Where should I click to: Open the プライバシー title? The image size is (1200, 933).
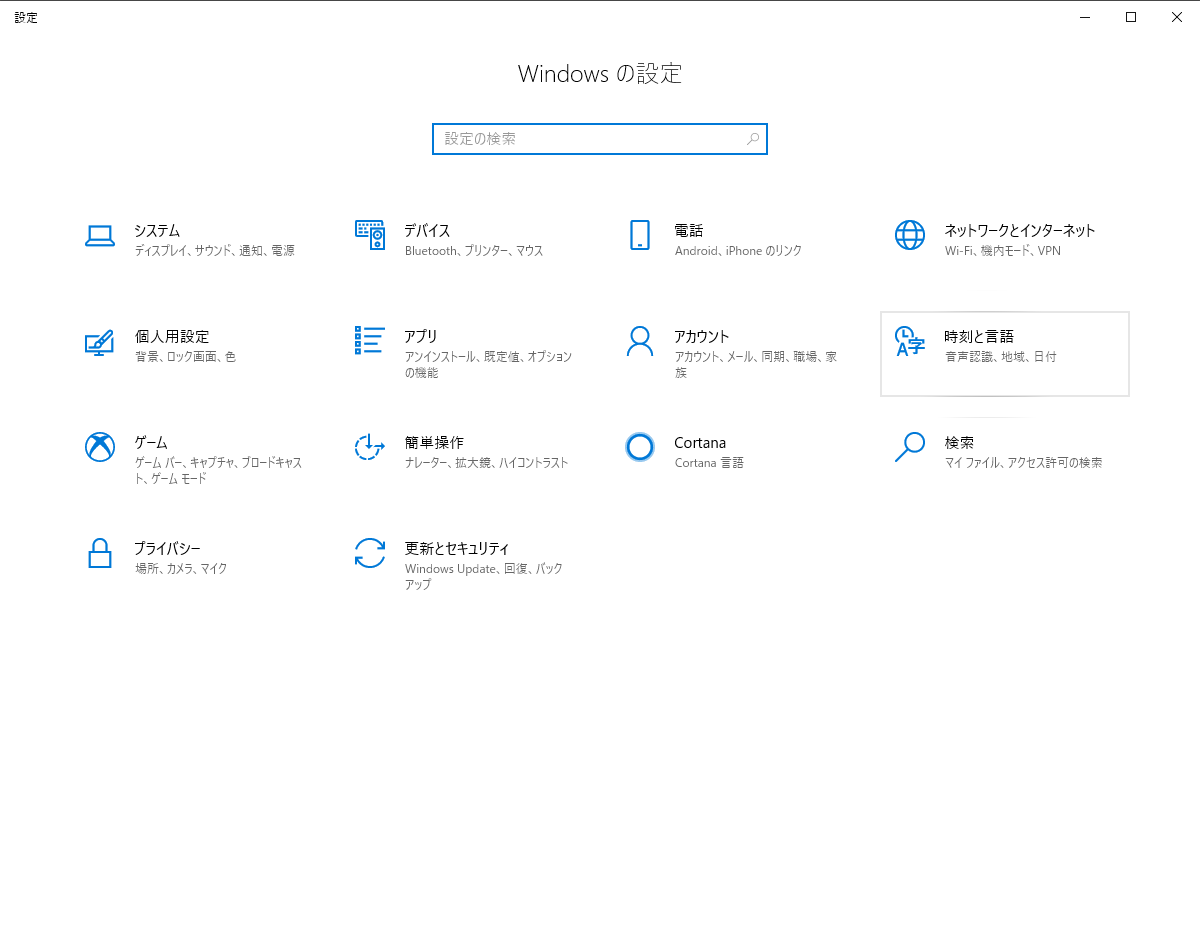click(x=167, y=548)
